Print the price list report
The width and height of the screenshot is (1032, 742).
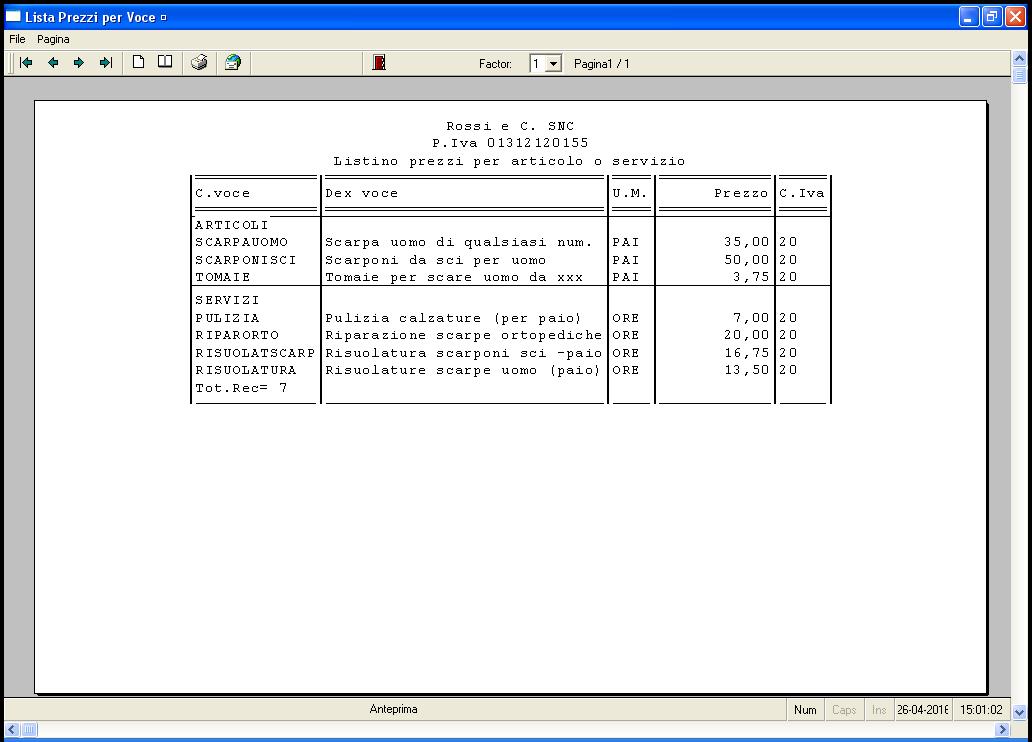199,63
